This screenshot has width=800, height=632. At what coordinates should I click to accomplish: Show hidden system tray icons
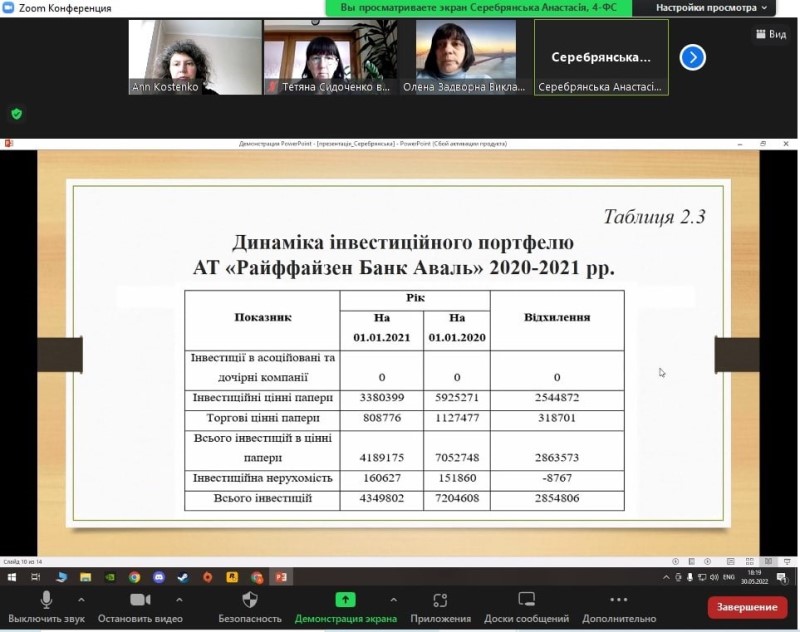pyautogui.click(x=666, y=577)
